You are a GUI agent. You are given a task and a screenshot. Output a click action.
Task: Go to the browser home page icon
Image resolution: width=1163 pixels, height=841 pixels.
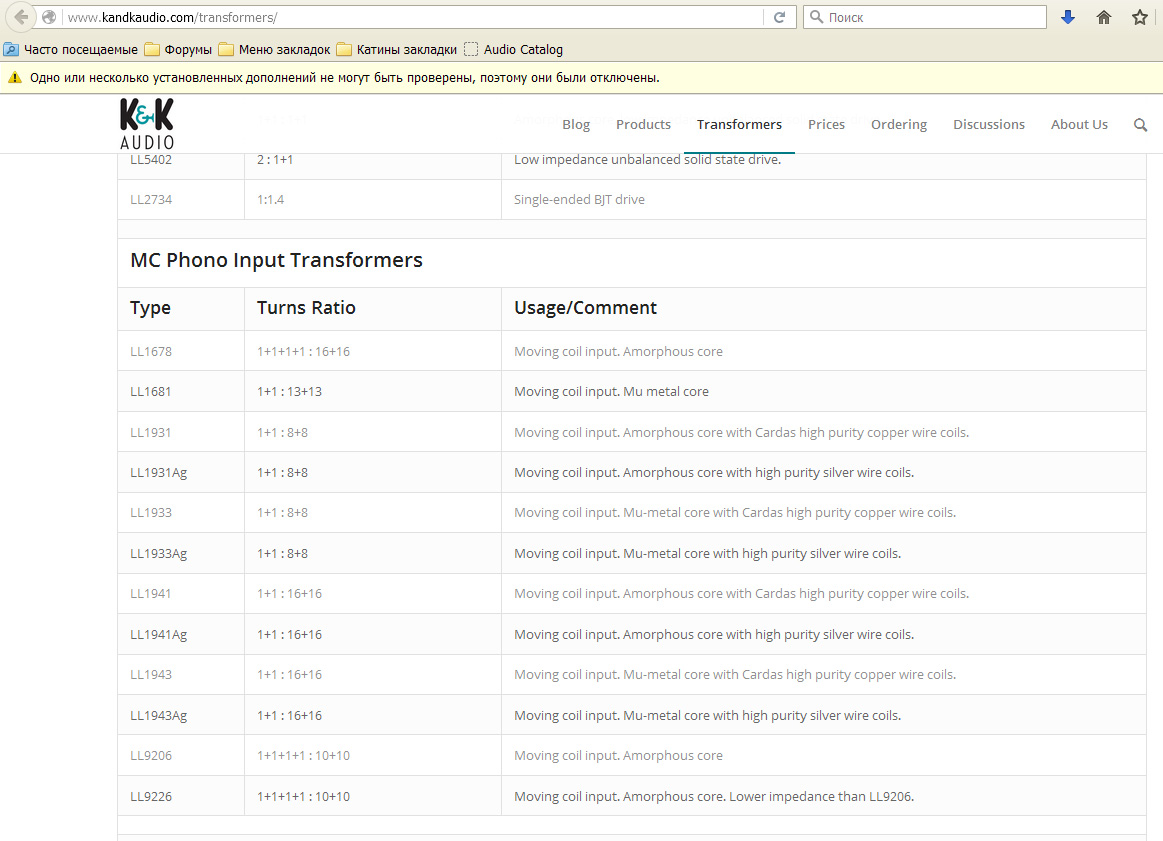tap(1104, 17)
